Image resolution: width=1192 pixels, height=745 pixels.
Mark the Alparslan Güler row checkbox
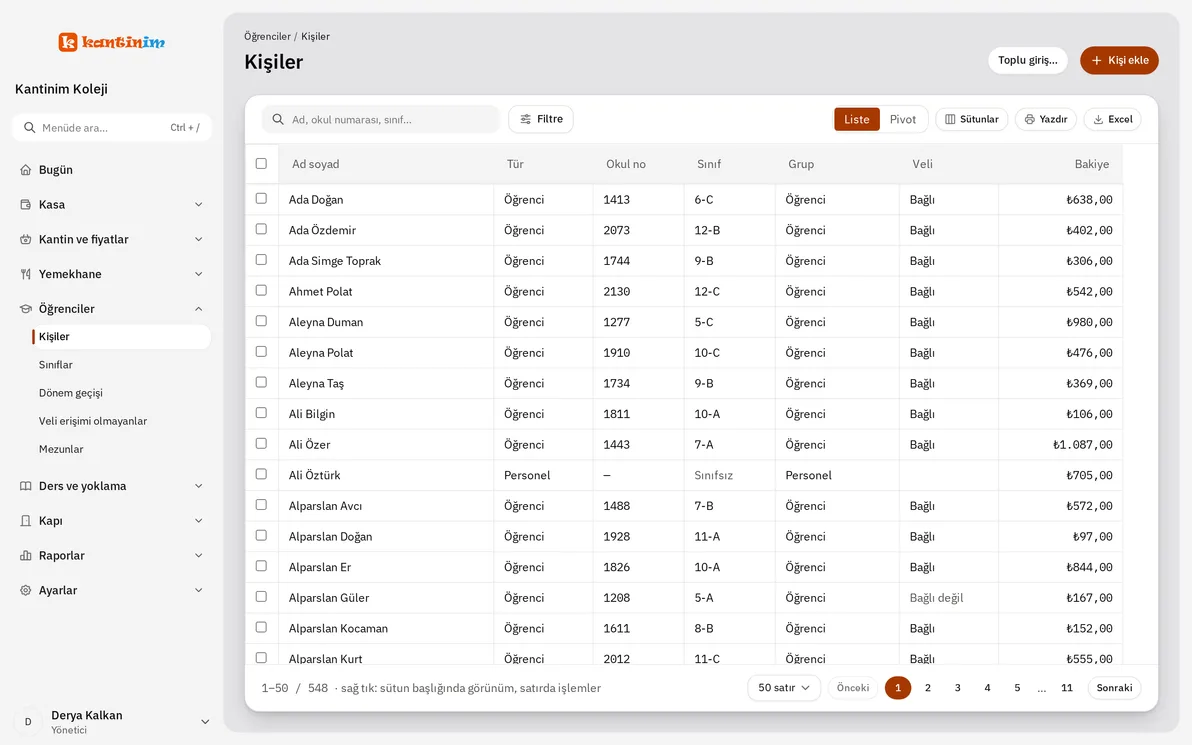(x=262, y=597)
